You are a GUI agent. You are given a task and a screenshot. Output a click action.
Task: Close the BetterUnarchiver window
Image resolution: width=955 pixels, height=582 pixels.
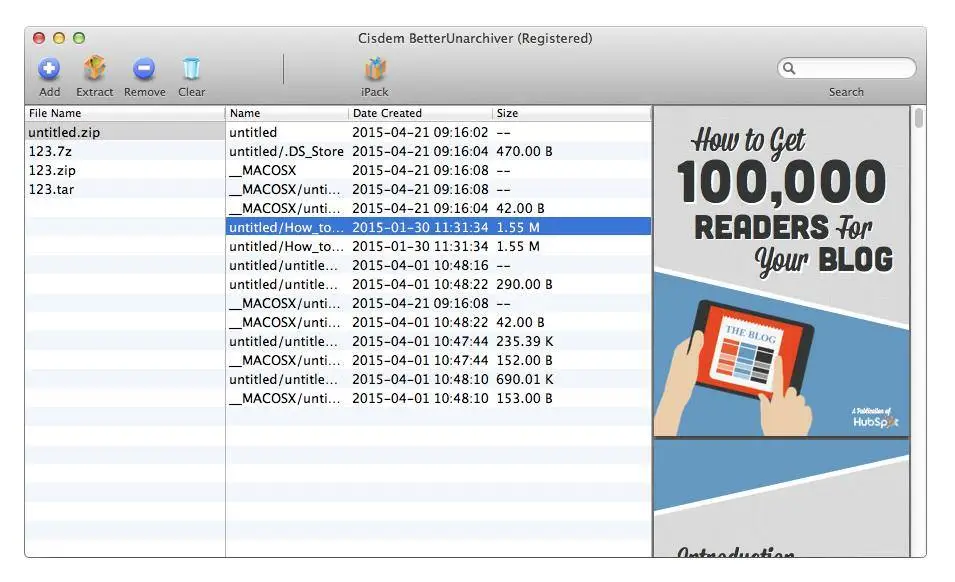39,38
